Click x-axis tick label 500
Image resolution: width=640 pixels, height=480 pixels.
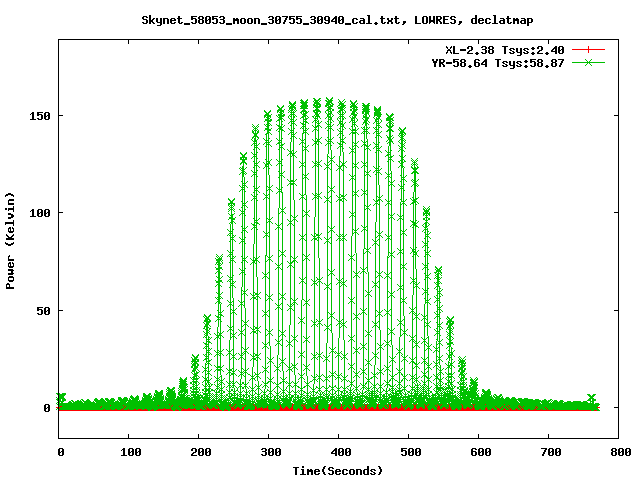[x=411, y=452]
